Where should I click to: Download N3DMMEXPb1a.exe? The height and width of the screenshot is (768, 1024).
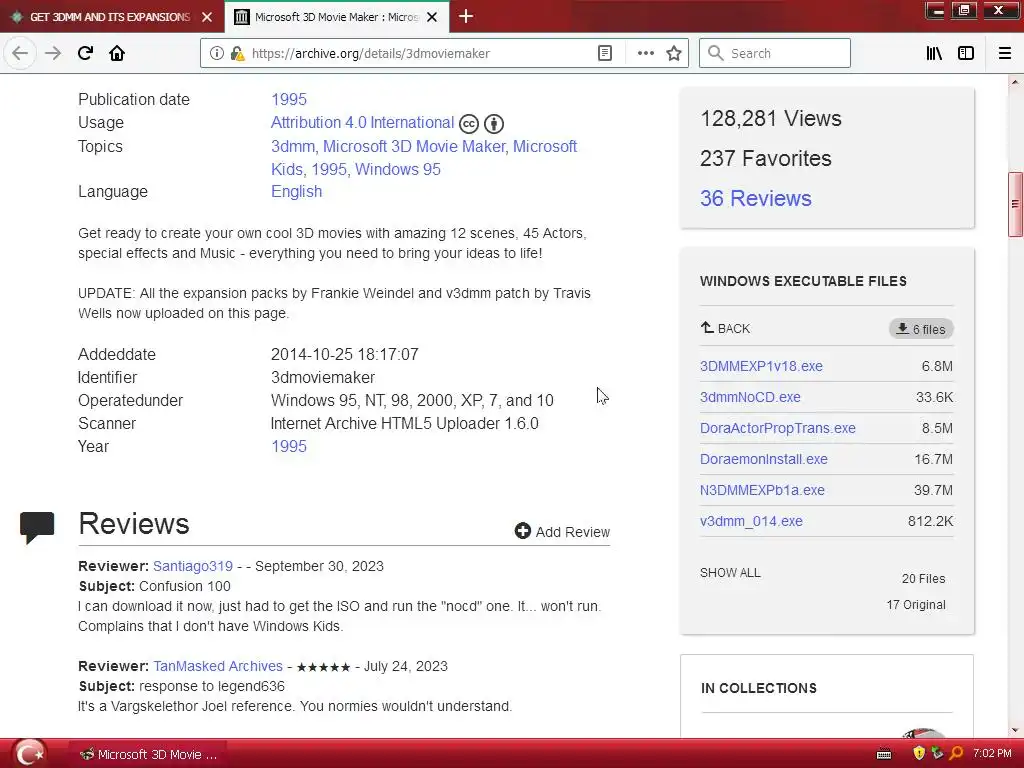point(762,490)
